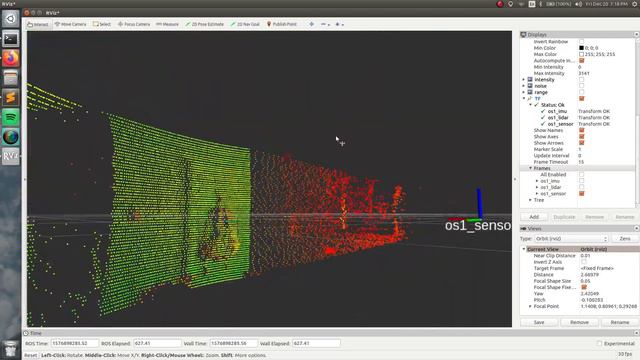Screen dimensions: 640x360
Task: Click the Reset button in status bar
Action: click(x=30, y=355)
